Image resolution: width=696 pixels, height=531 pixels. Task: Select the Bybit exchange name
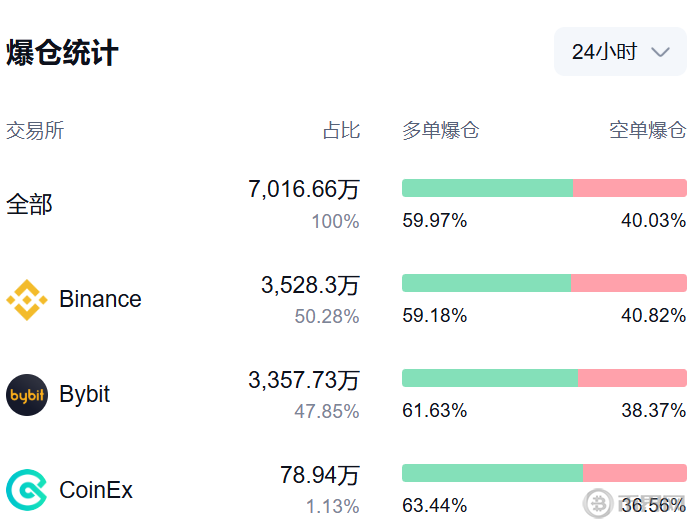point(85,394)
